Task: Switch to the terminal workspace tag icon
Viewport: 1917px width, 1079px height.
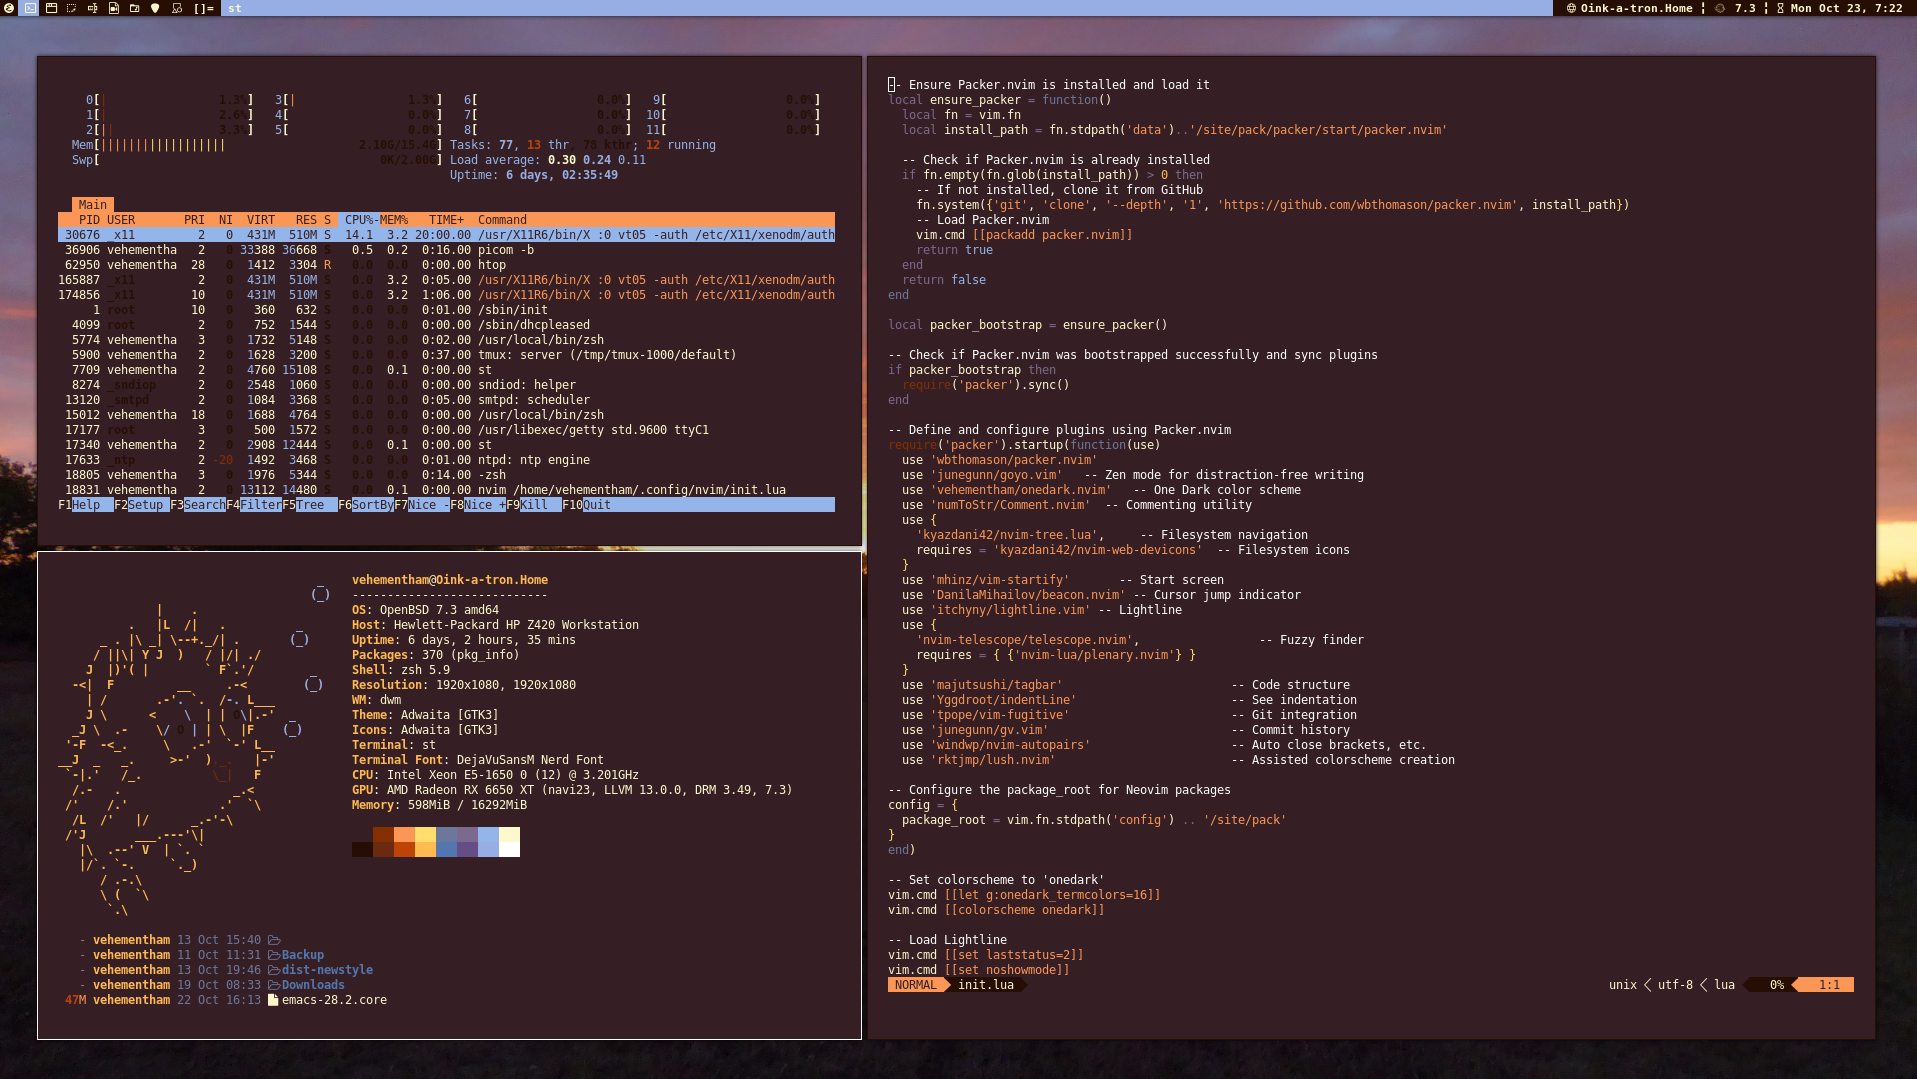Action: 30,8
